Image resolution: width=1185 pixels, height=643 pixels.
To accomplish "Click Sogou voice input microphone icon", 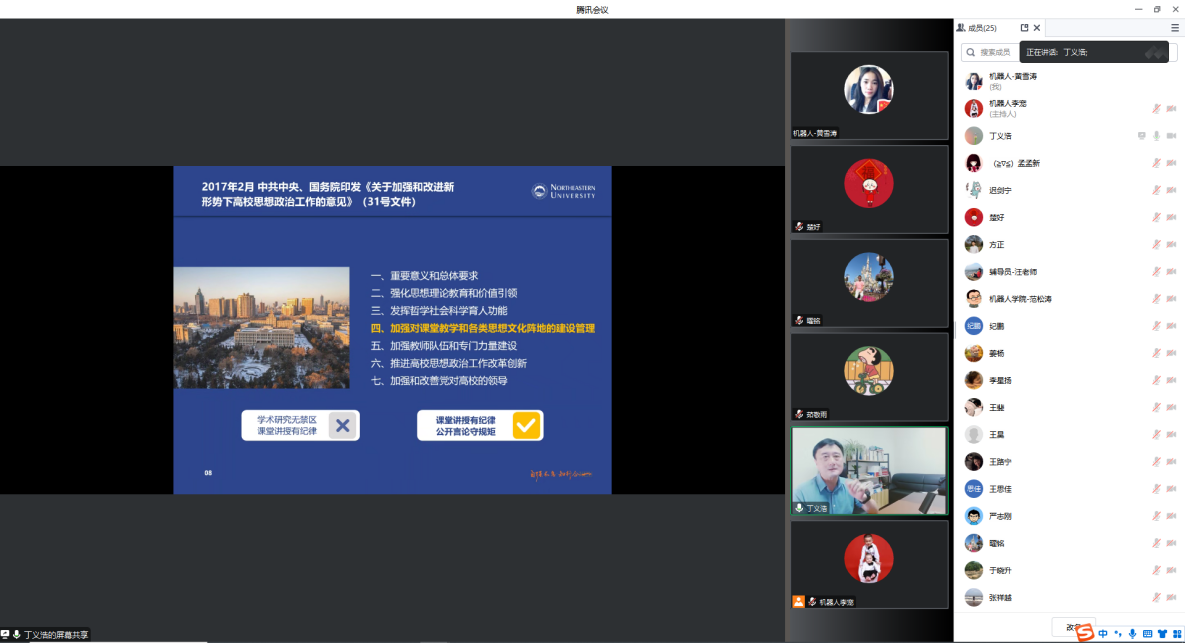I will pos(1132,633).
